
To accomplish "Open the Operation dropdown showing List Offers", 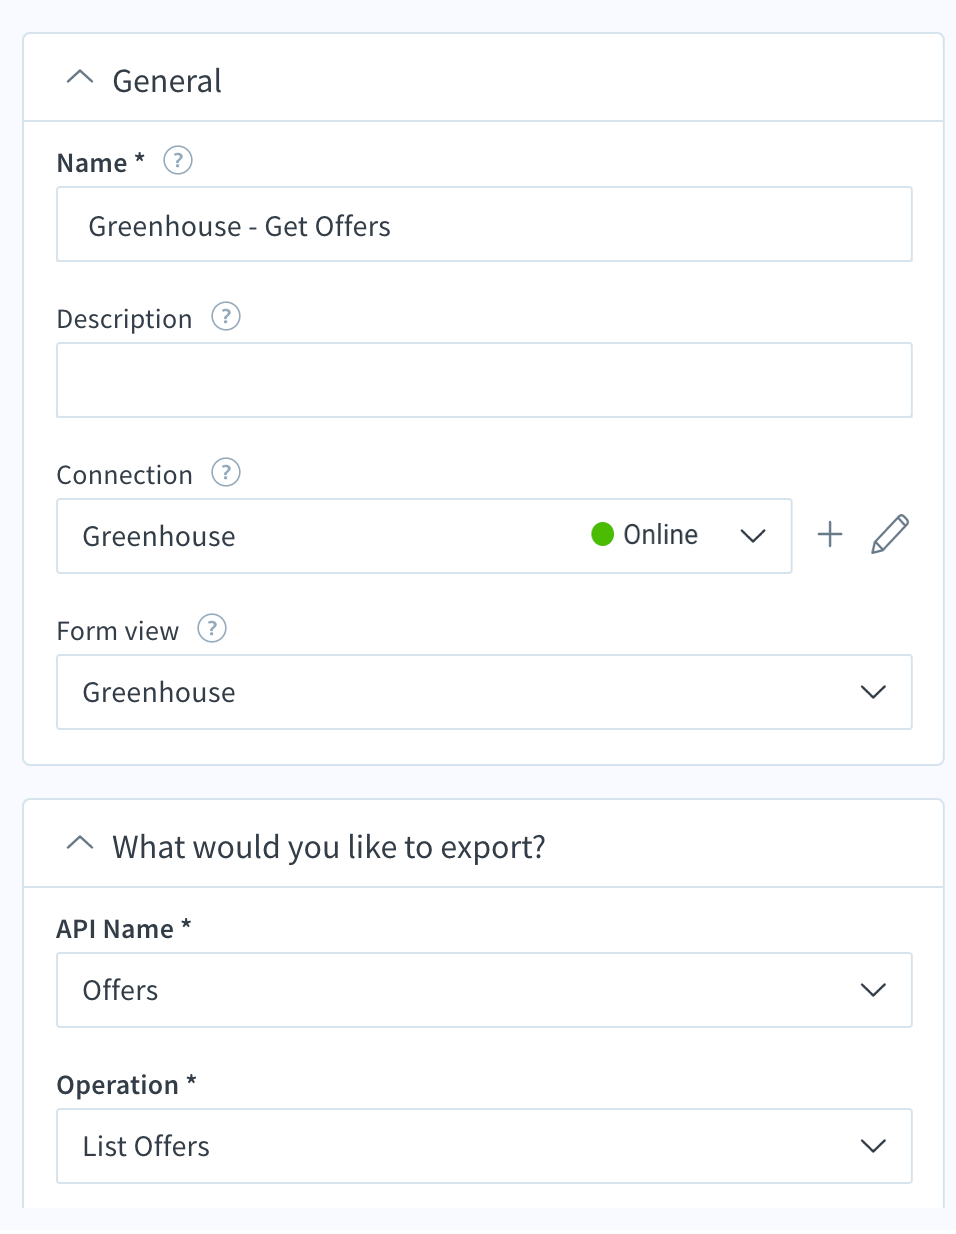I will (x=484, y=1146).
